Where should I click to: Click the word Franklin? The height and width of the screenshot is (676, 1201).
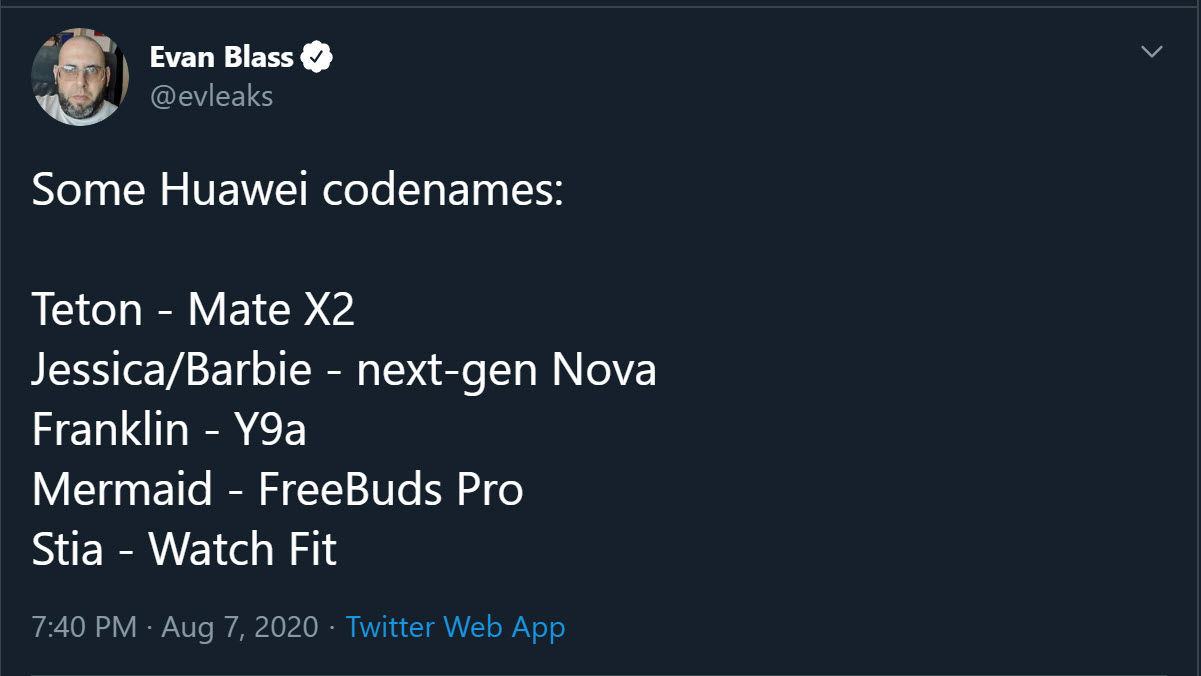point(110,430)
